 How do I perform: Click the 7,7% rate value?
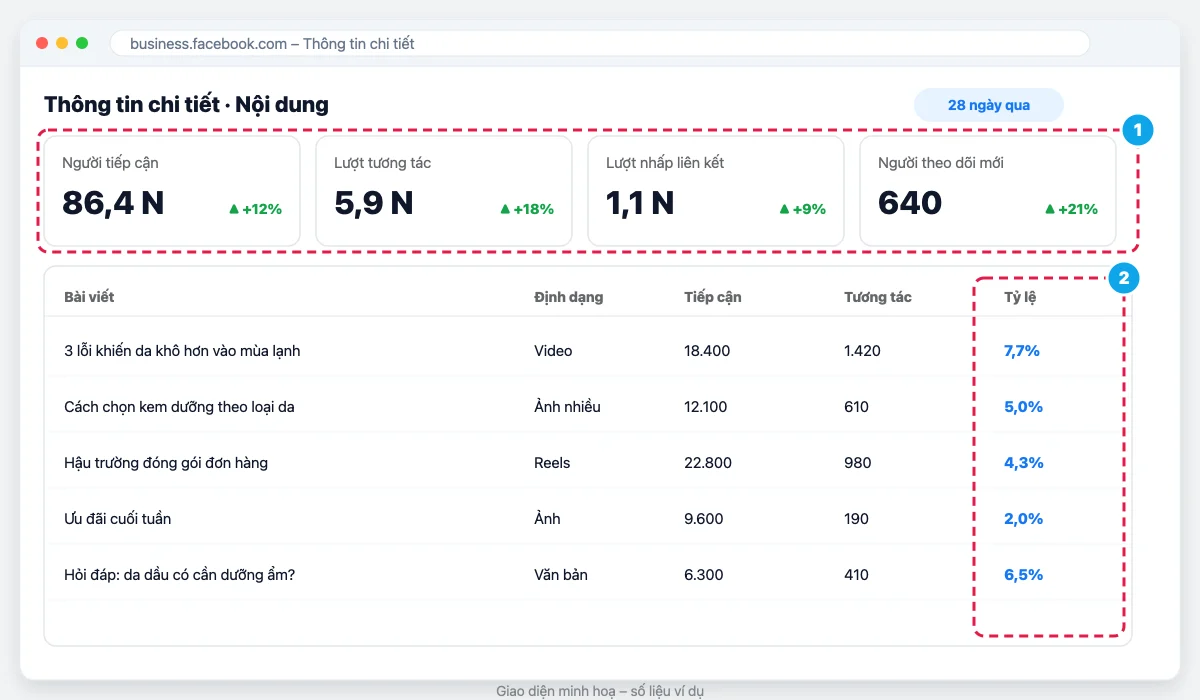click(1023, 351)
